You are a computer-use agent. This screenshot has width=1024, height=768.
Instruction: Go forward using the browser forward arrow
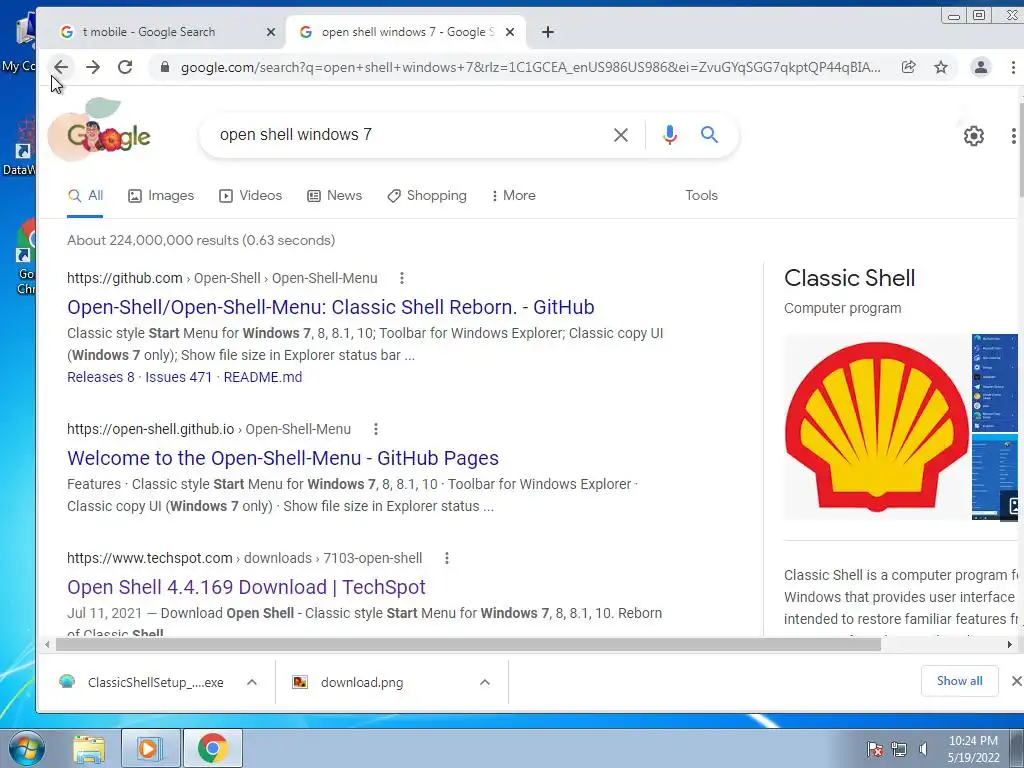pos(93,67)
